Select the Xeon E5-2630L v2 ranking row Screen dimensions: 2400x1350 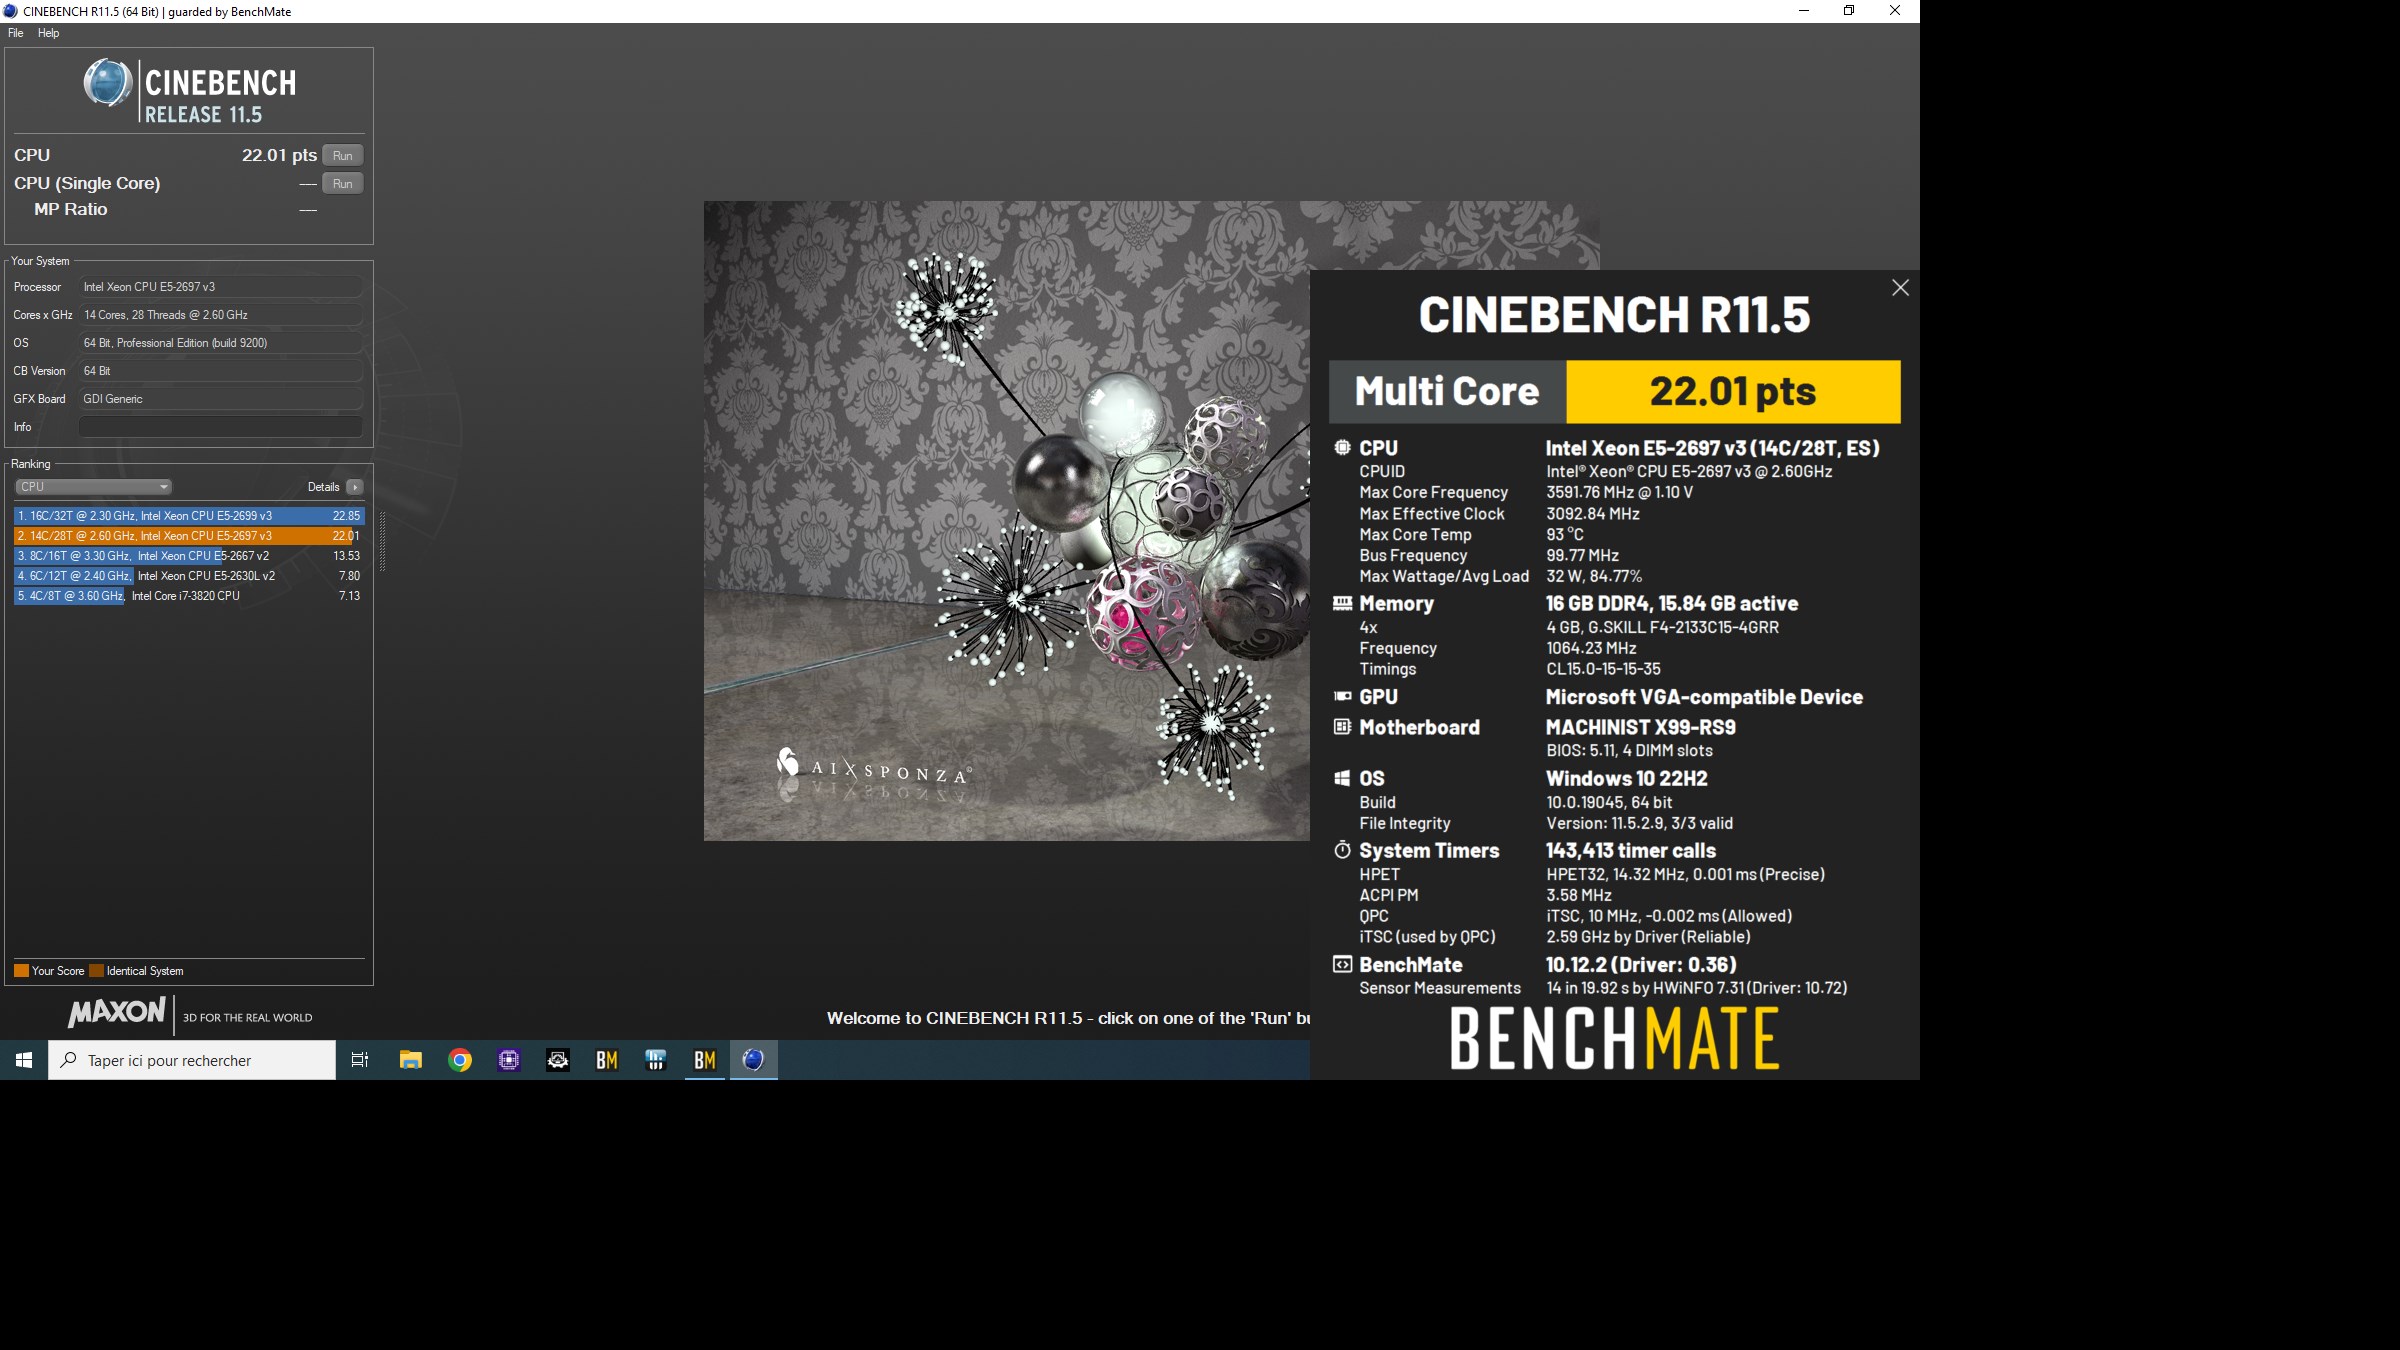[189, 576]
